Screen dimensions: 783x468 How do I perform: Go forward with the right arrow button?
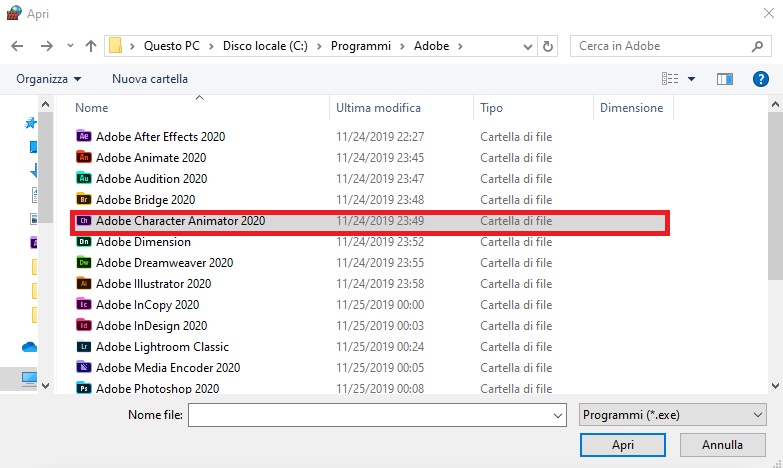click(46, 46)
